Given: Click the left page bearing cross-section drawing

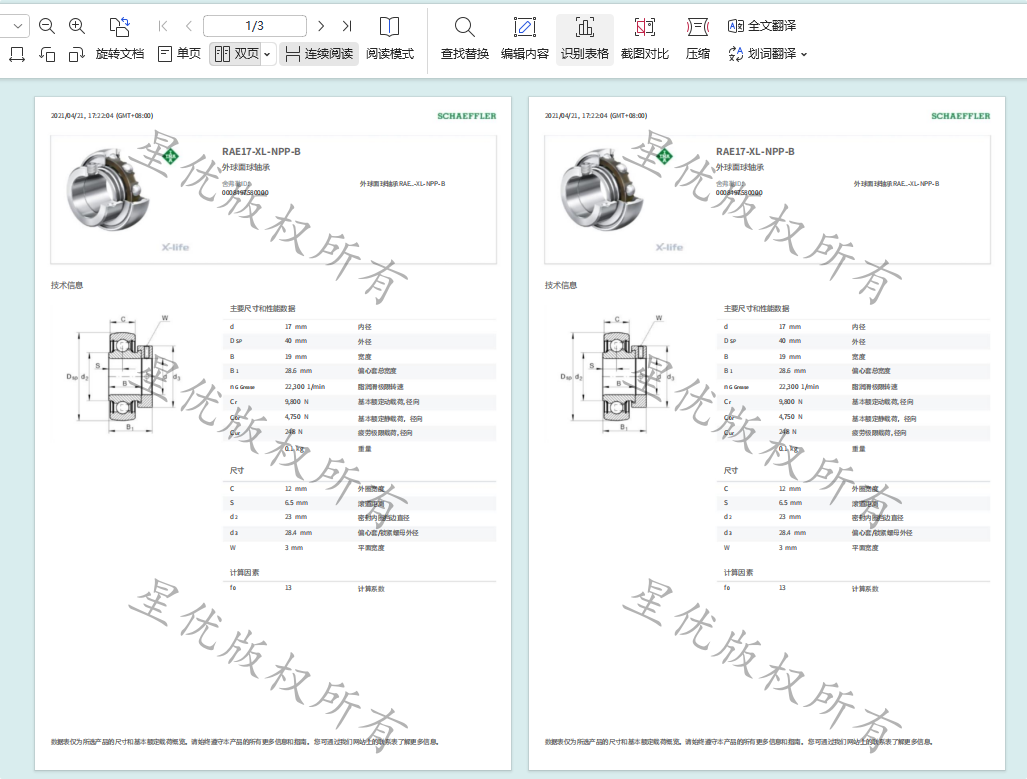Looking at the screenshot, I should 123,373.
